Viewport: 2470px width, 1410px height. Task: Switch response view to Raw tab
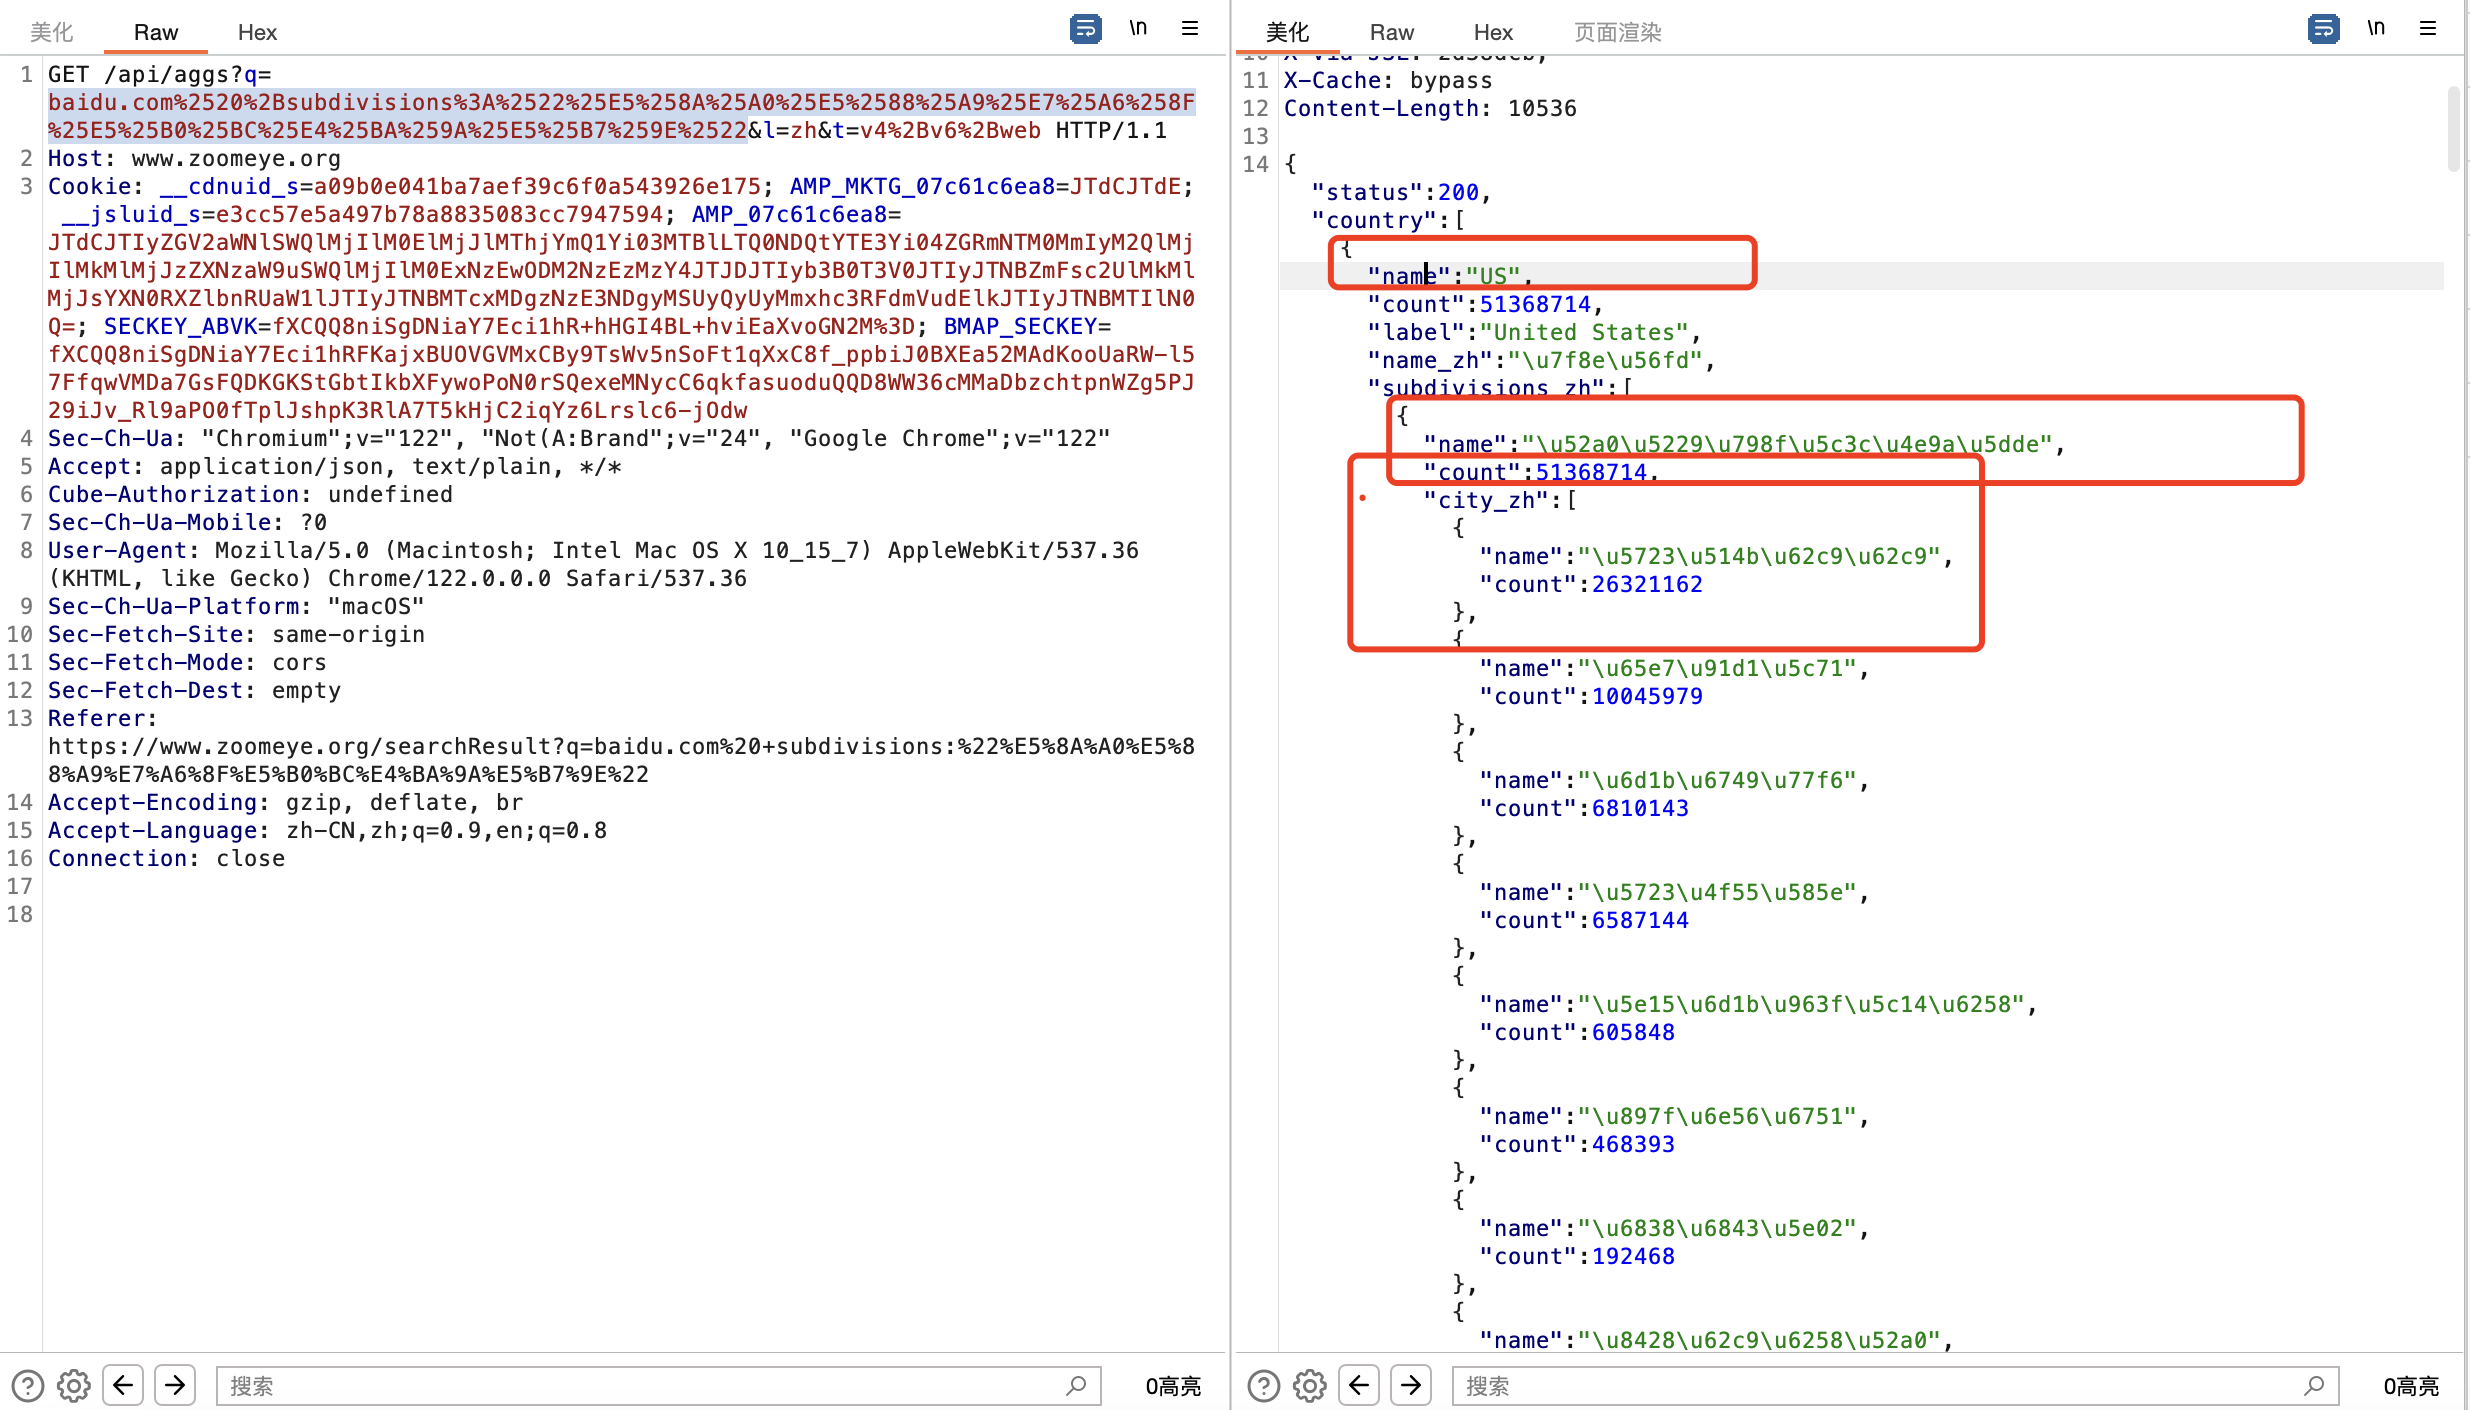(x=1391, y=32)
